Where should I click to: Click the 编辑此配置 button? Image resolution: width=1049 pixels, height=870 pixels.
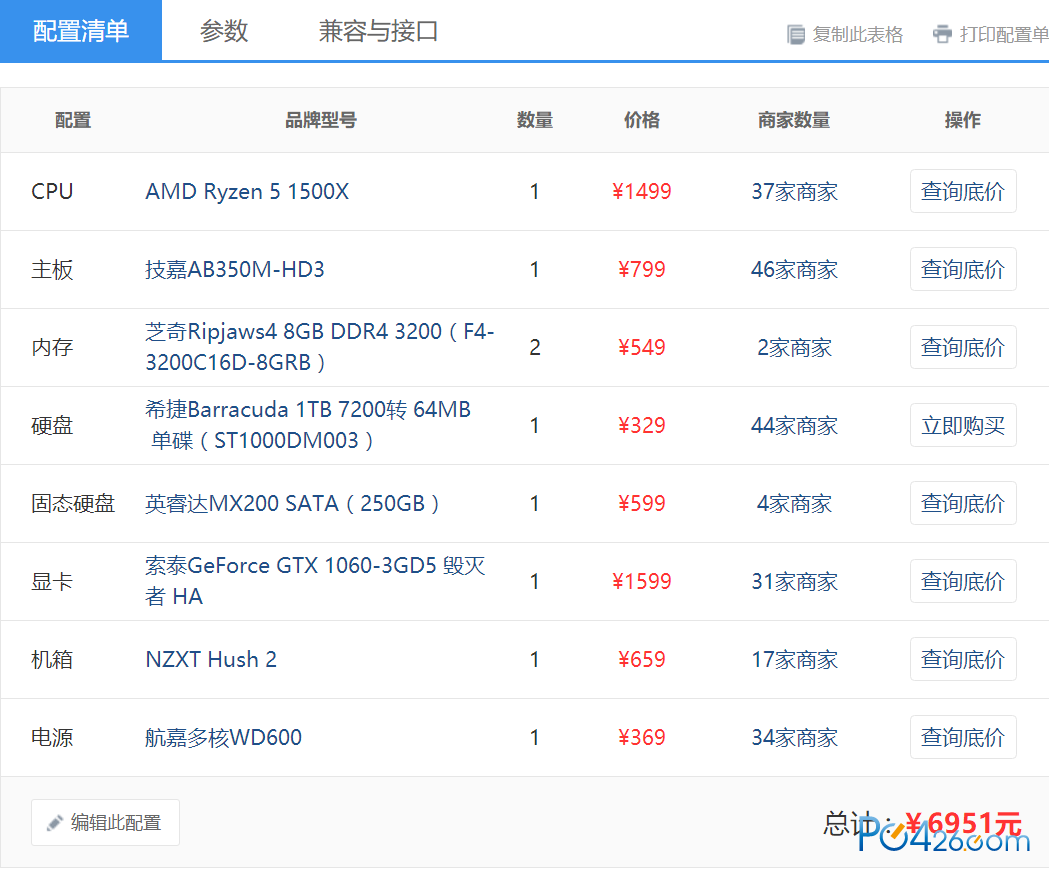(105, 822)
